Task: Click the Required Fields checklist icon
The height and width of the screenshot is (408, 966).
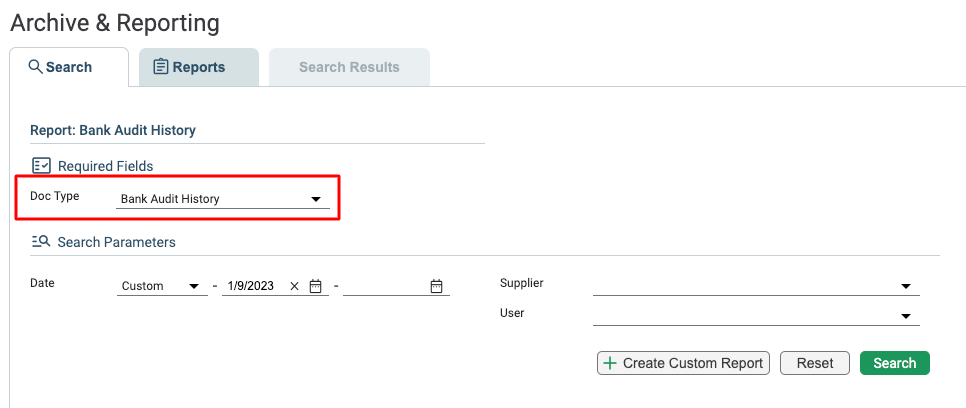Action: (x=41, y=165)
